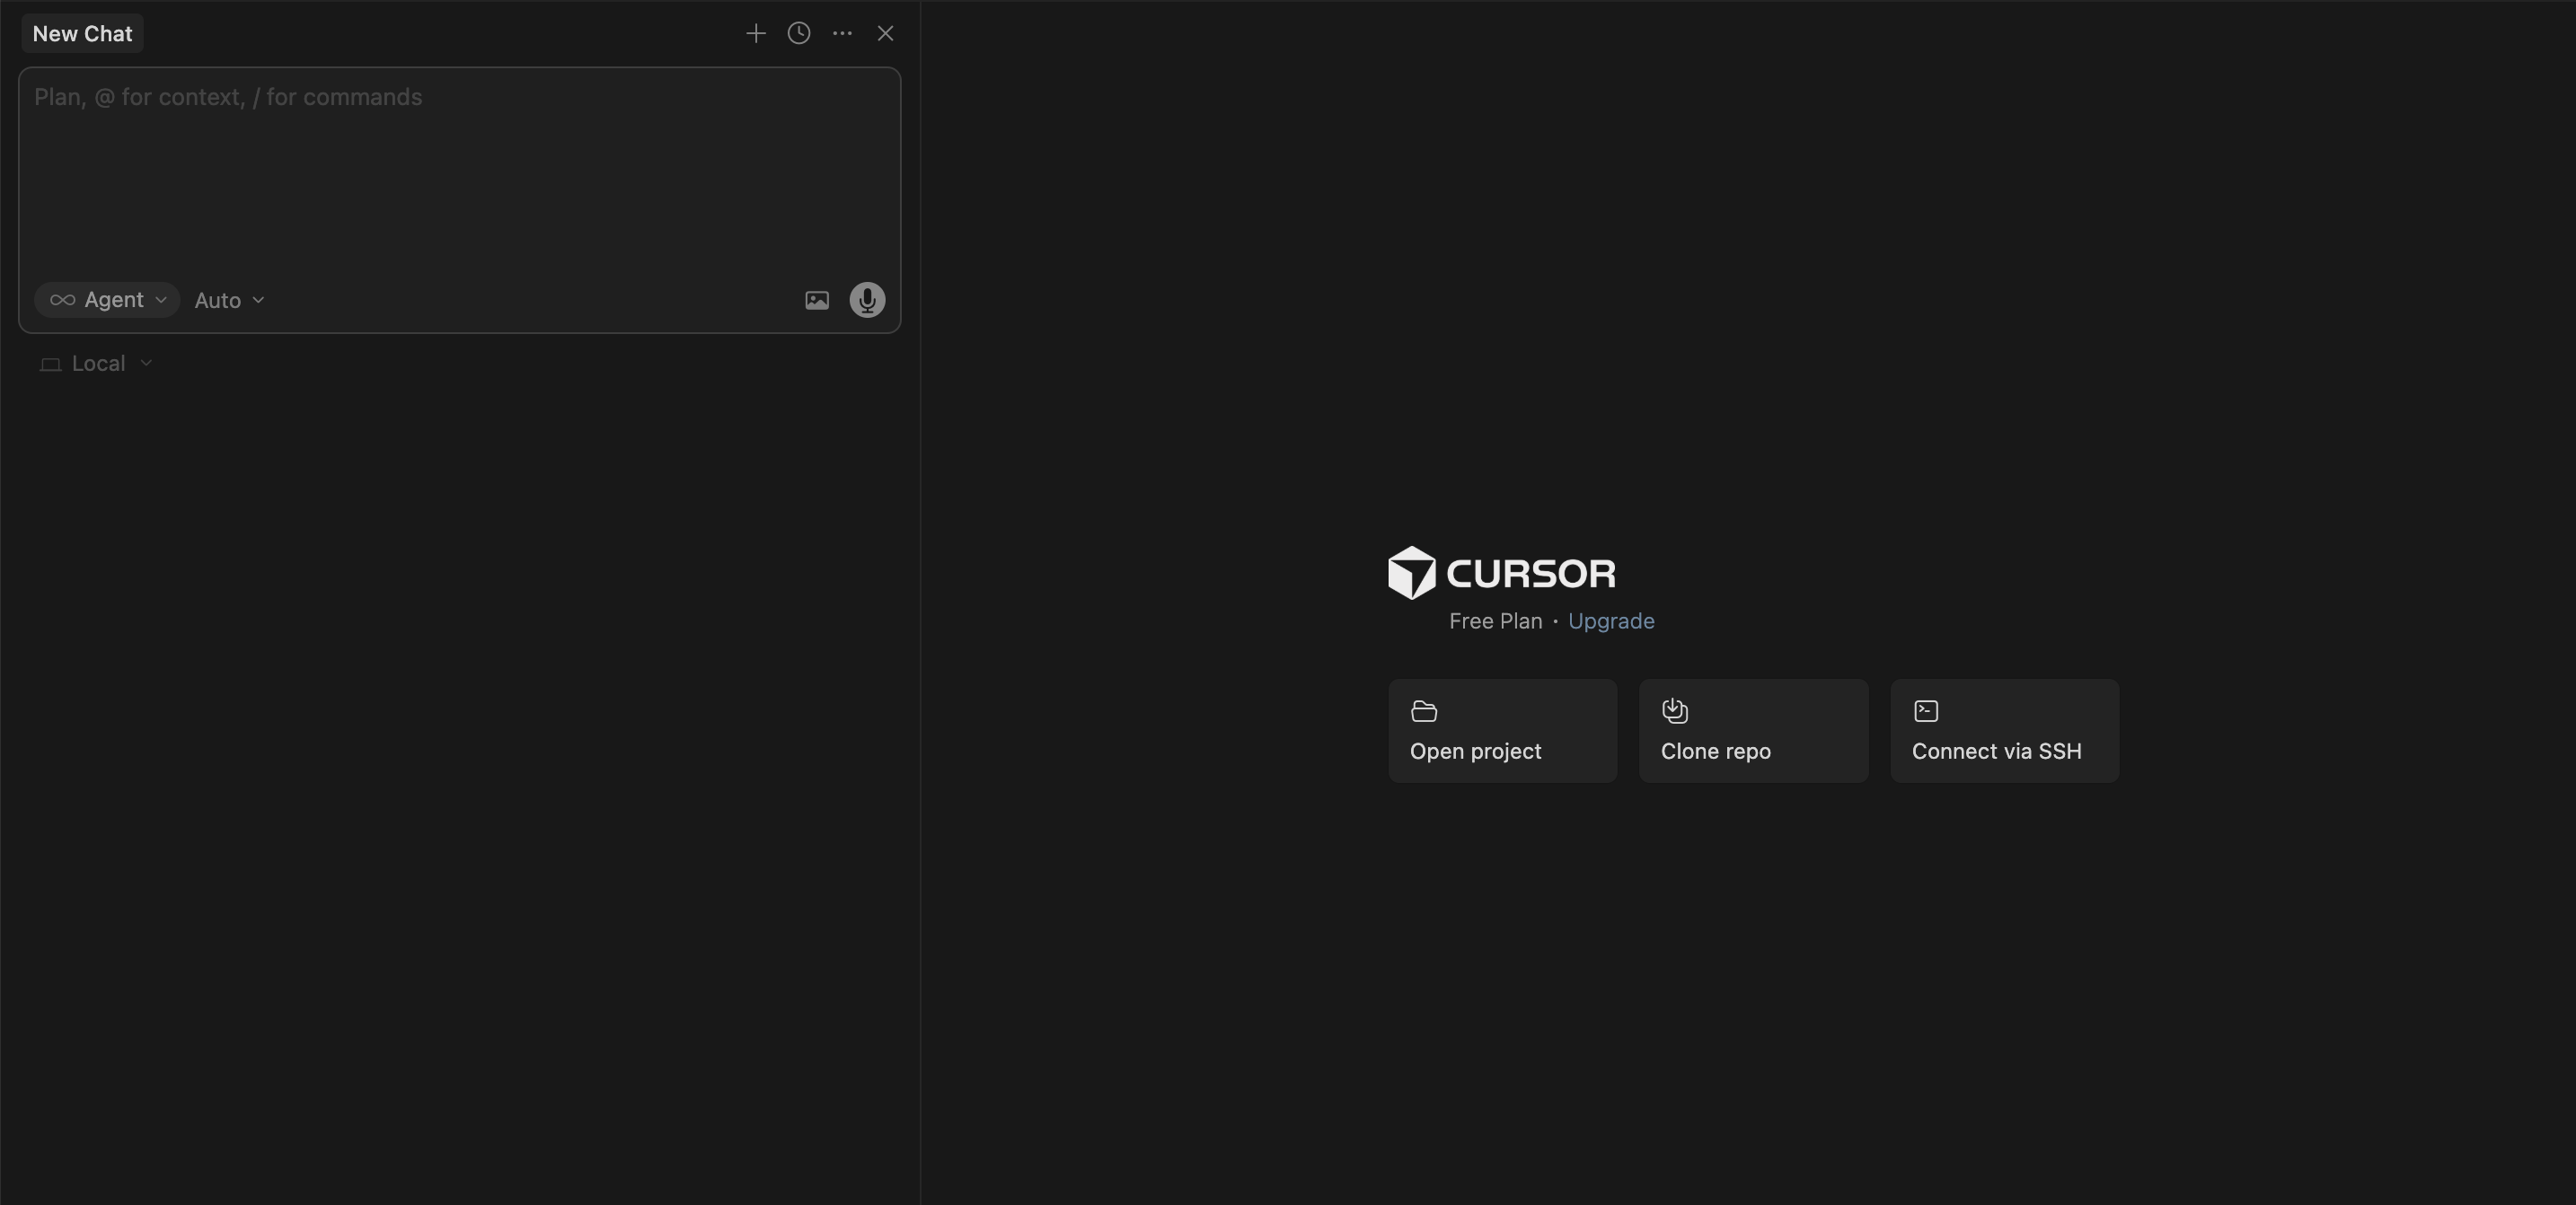Attach an image using the picture icon
Viewport: 2576px width, 1205px height.
coord(816,300)
